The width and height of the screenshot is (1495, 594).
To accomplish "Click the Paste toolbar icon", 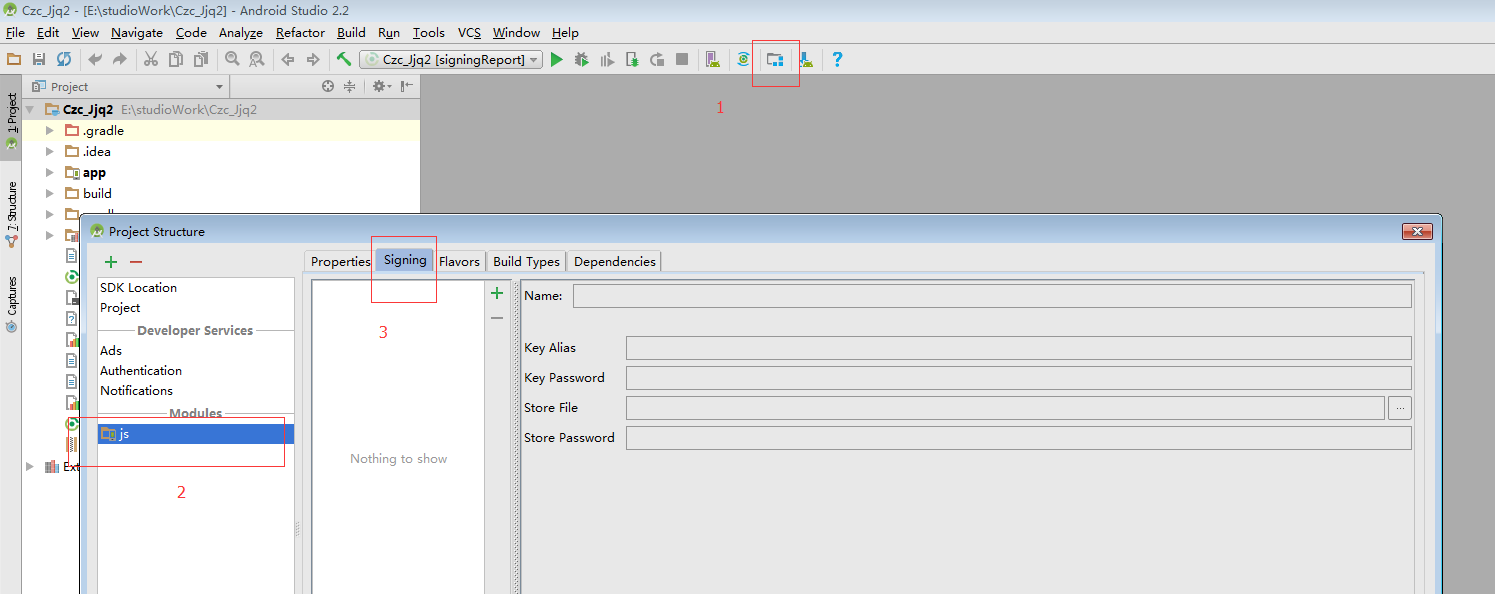I will (201, 60).
